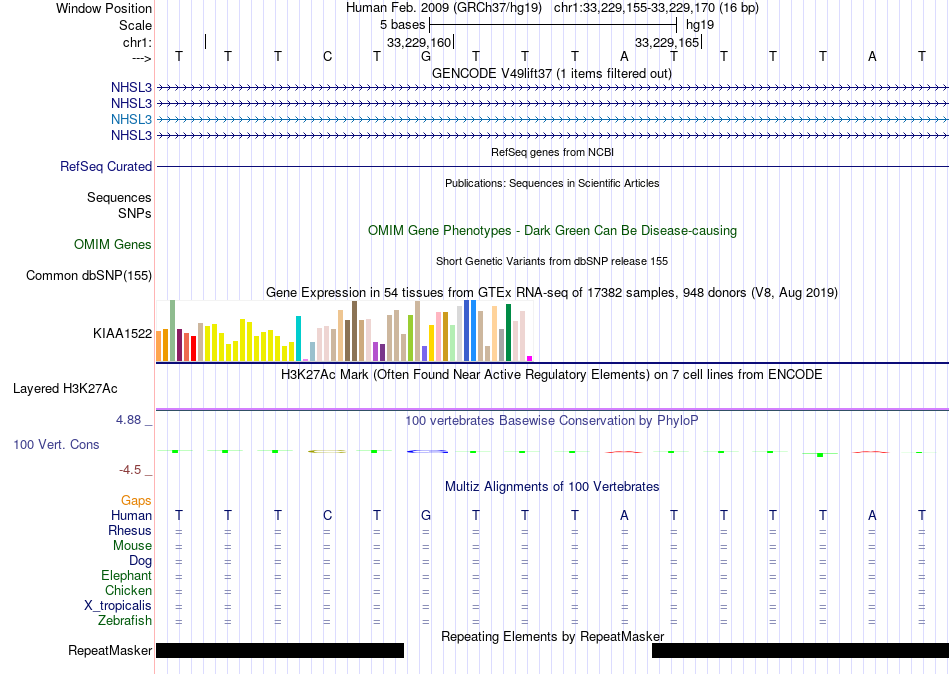Click the C base in the top sequence row
This screenshot has width=950, height=674.
(327, 56)
